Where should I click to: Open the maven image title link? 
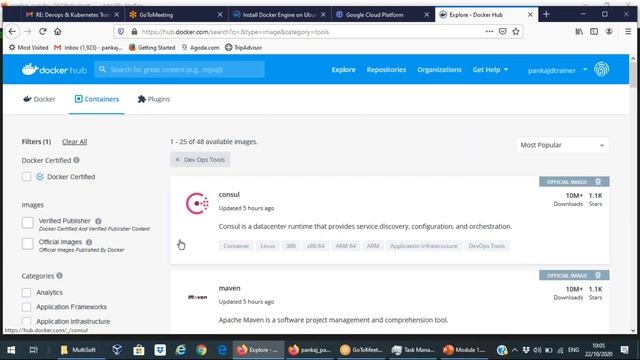[229, 288]
